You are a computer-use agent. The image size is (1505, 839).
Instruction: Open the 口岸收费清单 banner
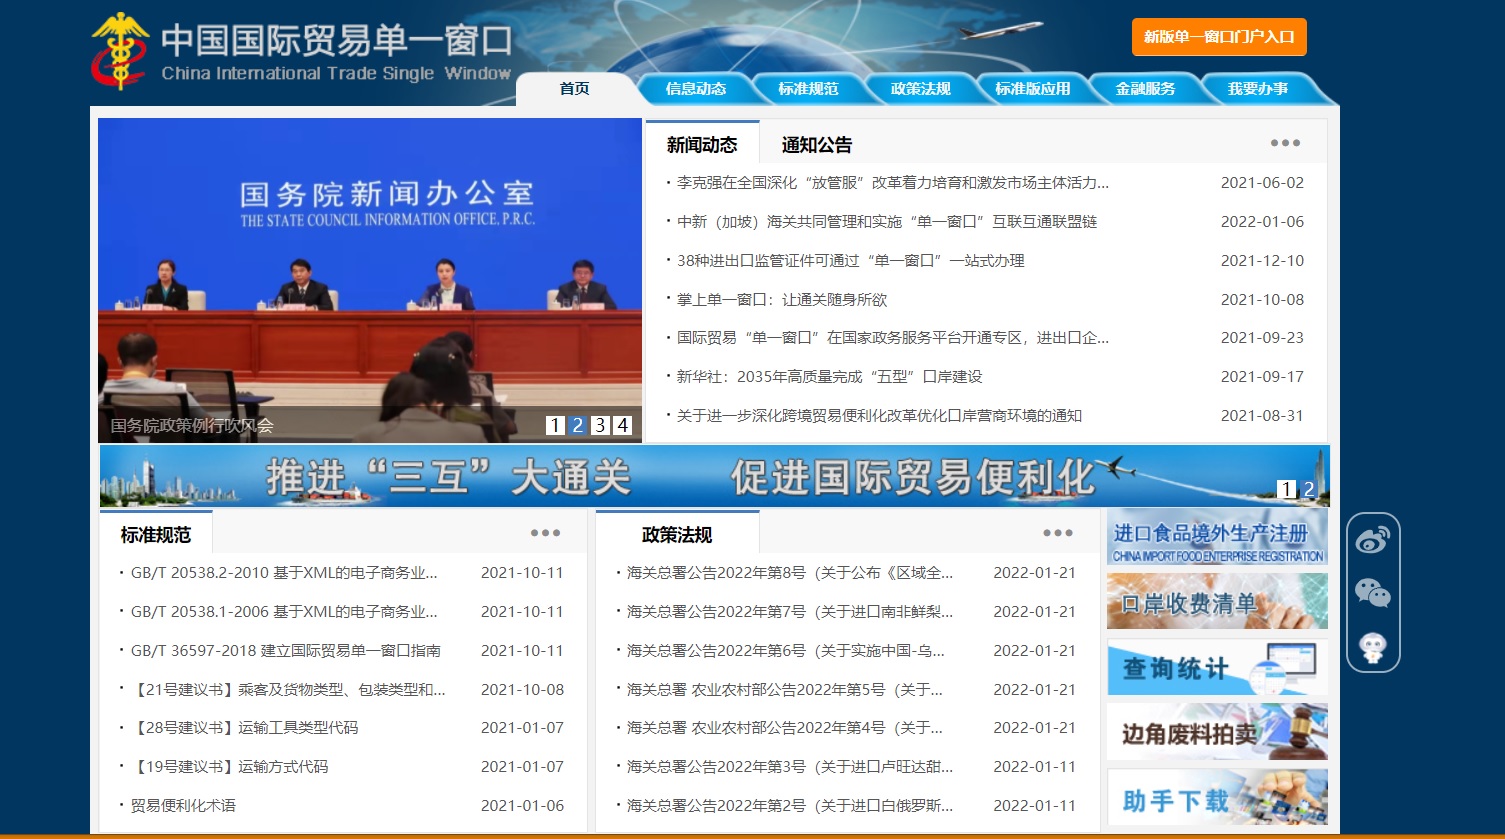click(x=1216, y=602)
